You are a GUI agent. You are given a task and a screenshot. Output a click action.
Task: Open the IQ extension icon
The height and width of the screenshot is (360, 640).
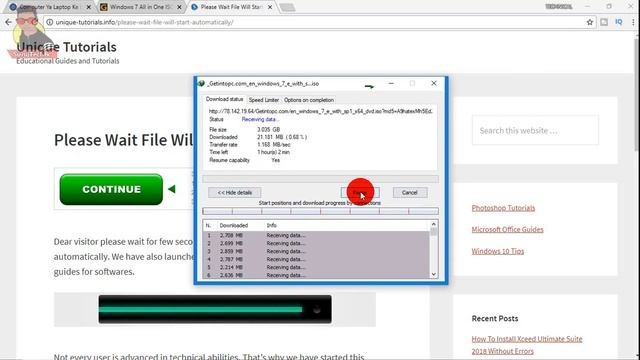point(619,22)
